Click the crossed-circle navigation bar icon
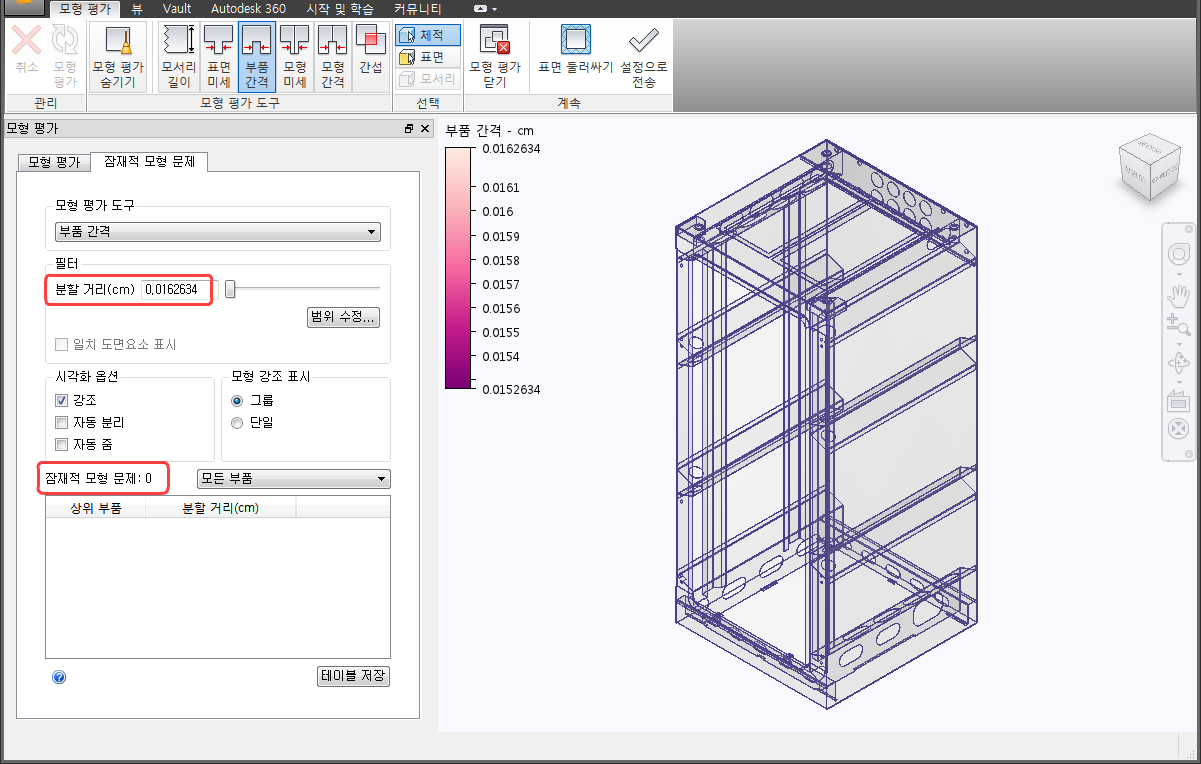The width and height of the screenshot is (1201, 764). point(1178,430)
